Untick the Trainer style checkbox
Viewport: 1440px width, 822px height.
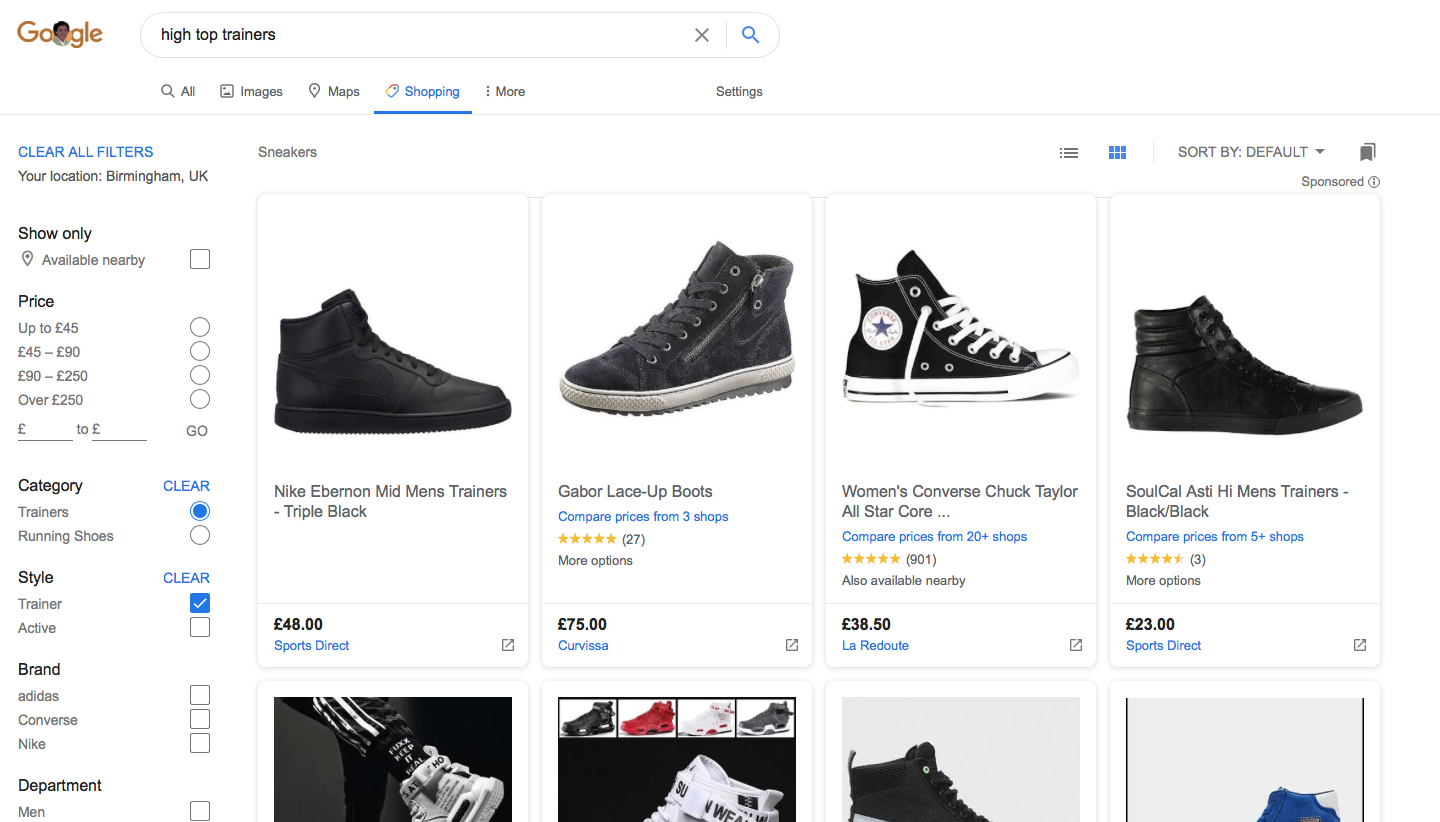coord(200,603)
